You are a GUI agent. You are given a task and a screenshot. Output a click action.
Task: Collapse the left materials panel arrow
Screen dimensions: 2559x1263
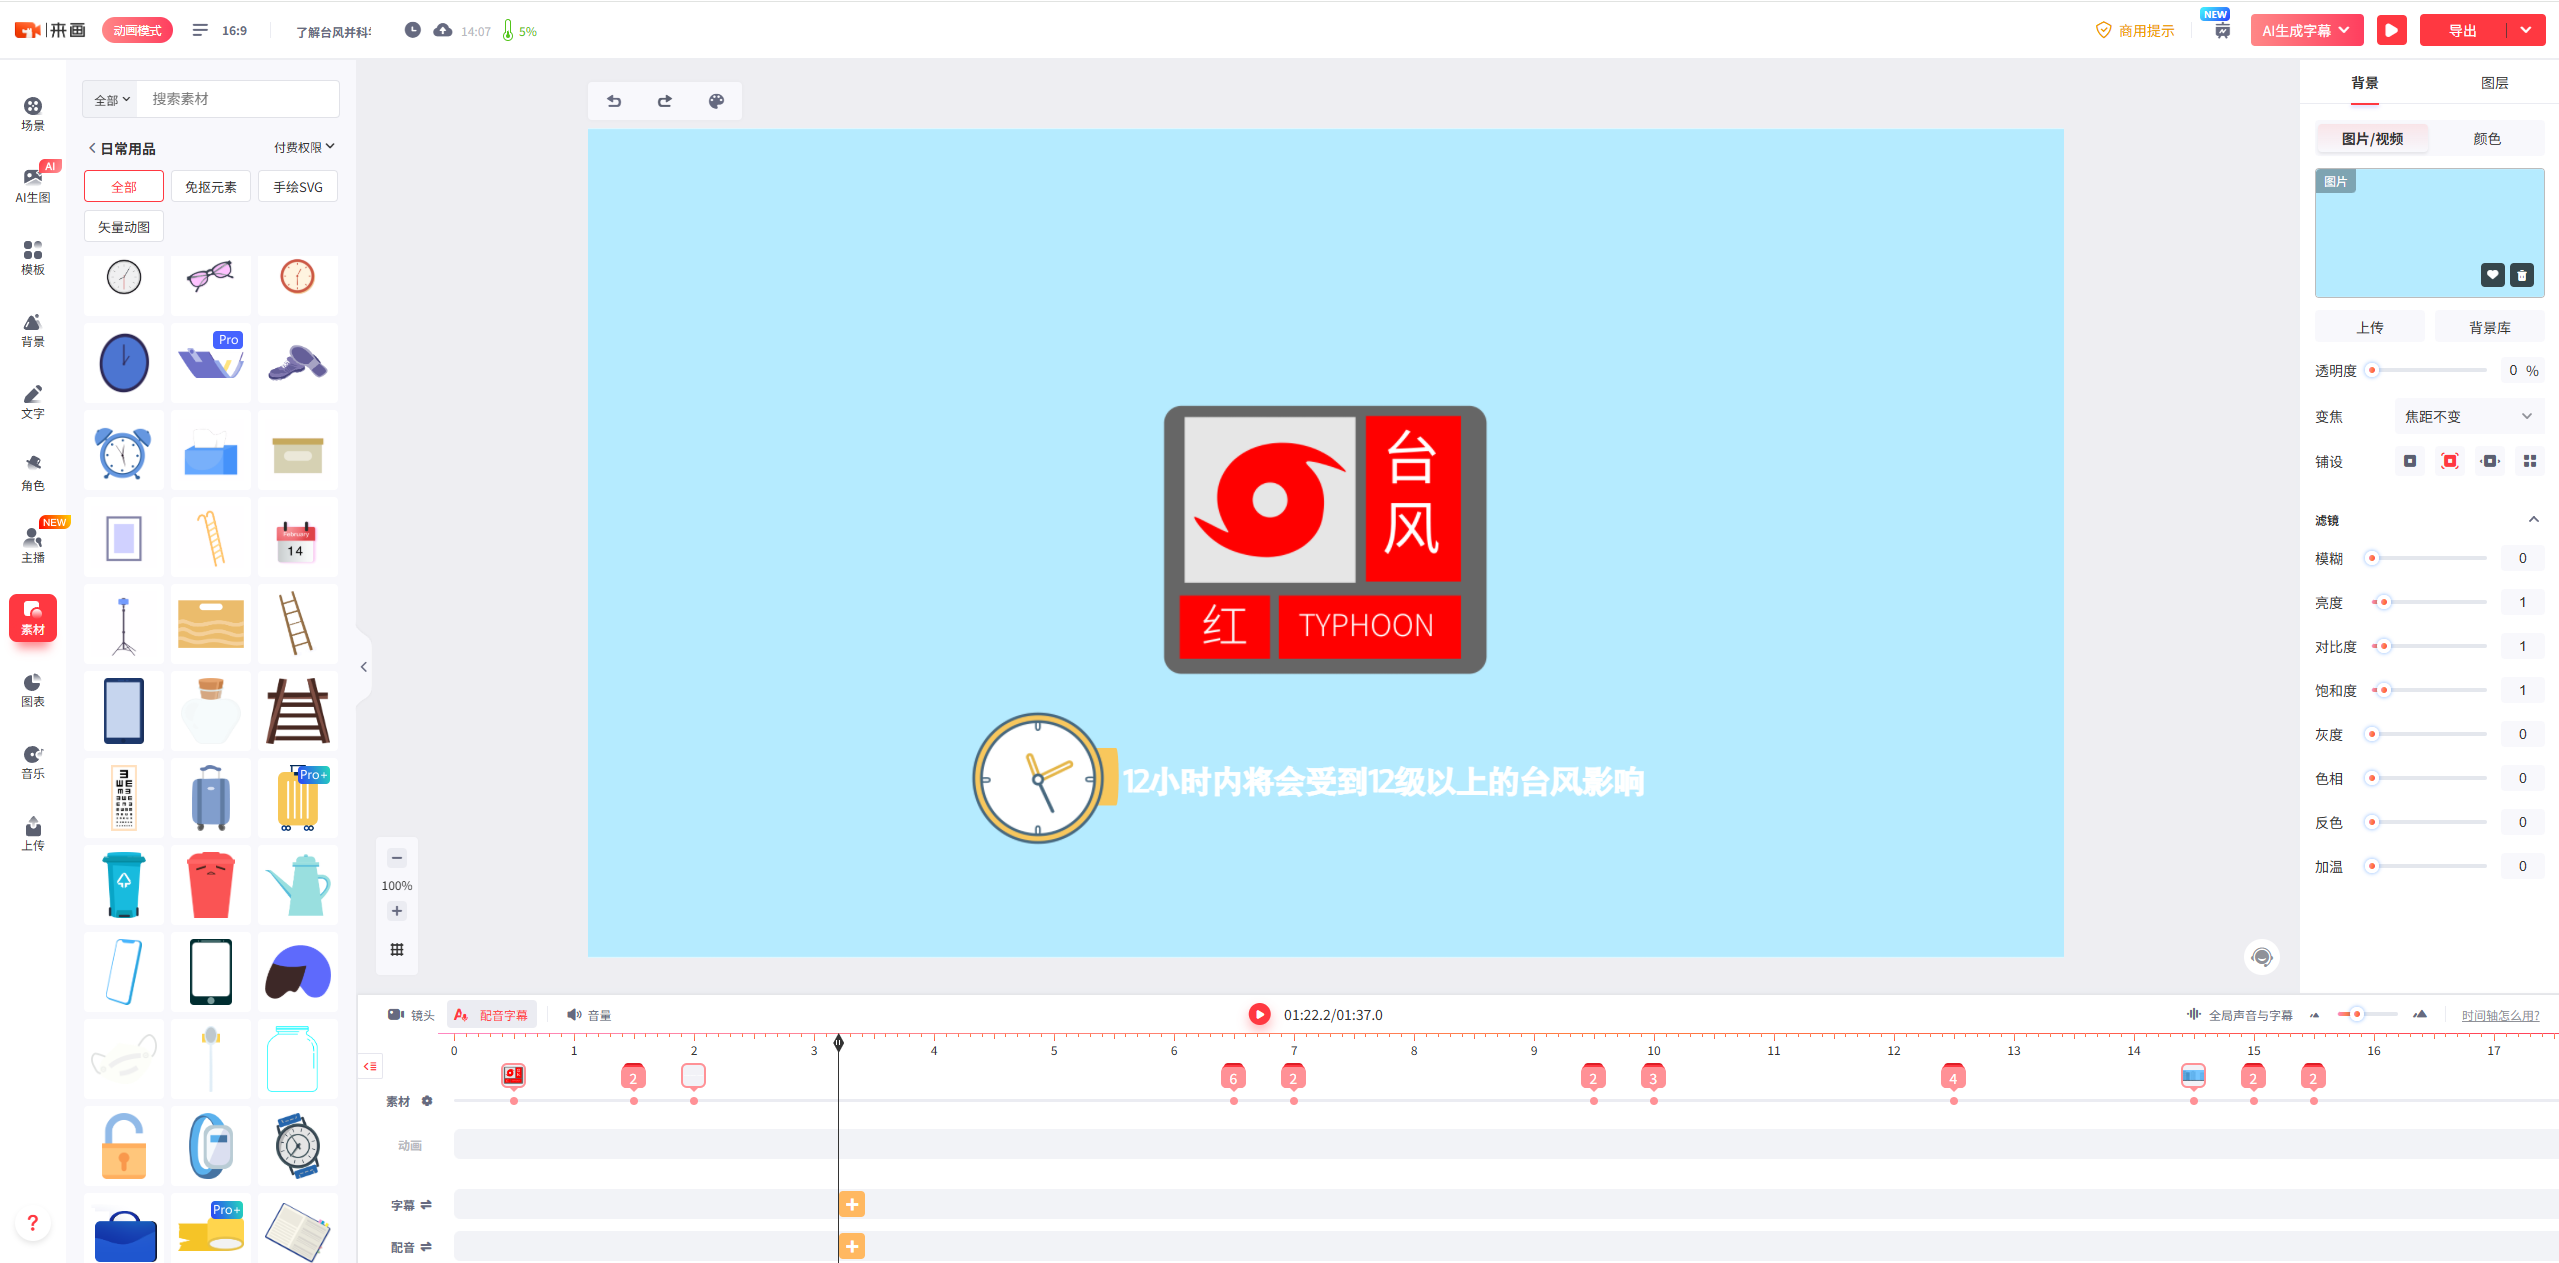pyautogui.click(x=364, y=667)
